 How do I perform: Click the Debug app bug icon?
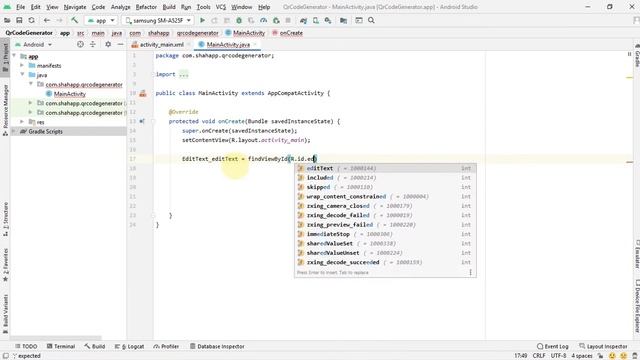pos(239,20)
